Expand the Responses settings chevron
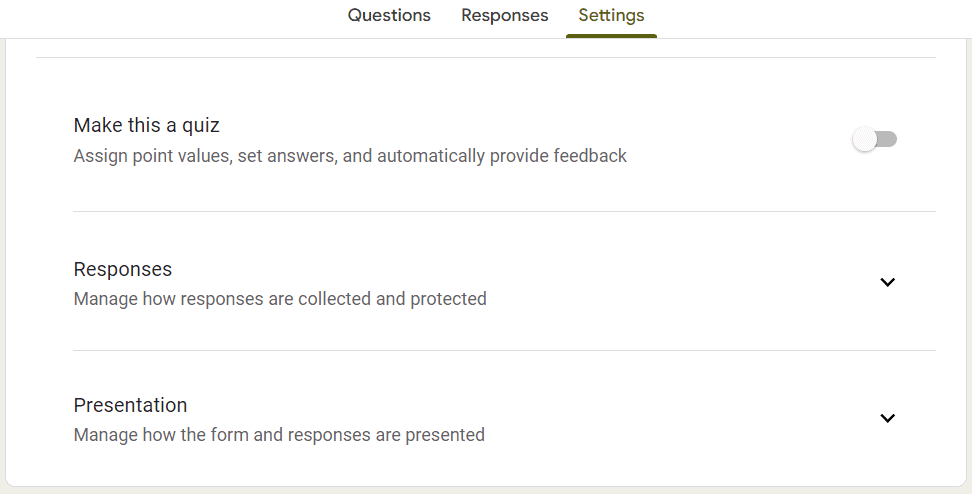 tap(888, 282)
